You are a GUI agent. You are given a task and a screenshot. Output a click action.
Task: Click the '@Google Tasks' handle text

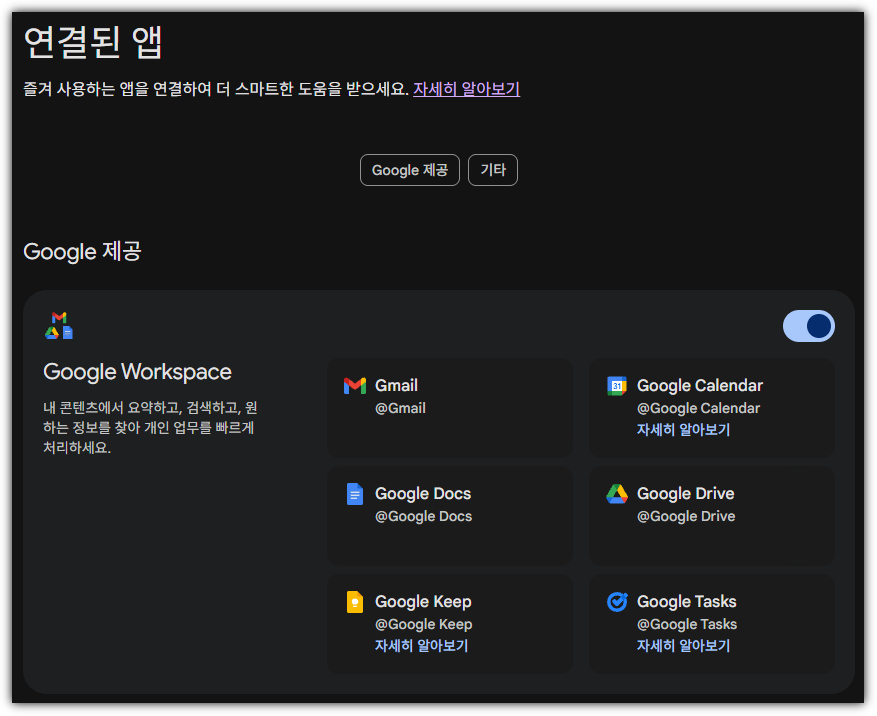(687, 624)
